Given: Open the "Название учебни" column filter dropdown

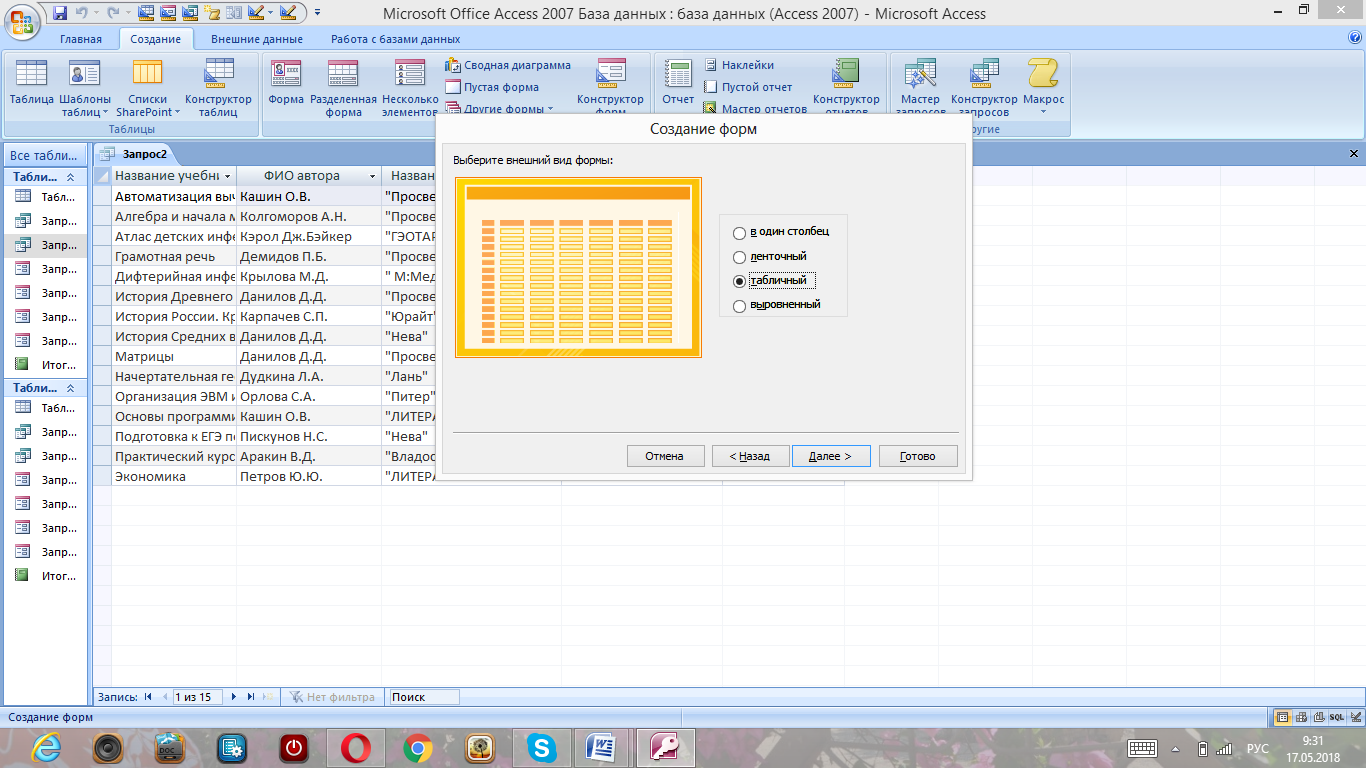Looking at the screenshot, I should point(228,176).
